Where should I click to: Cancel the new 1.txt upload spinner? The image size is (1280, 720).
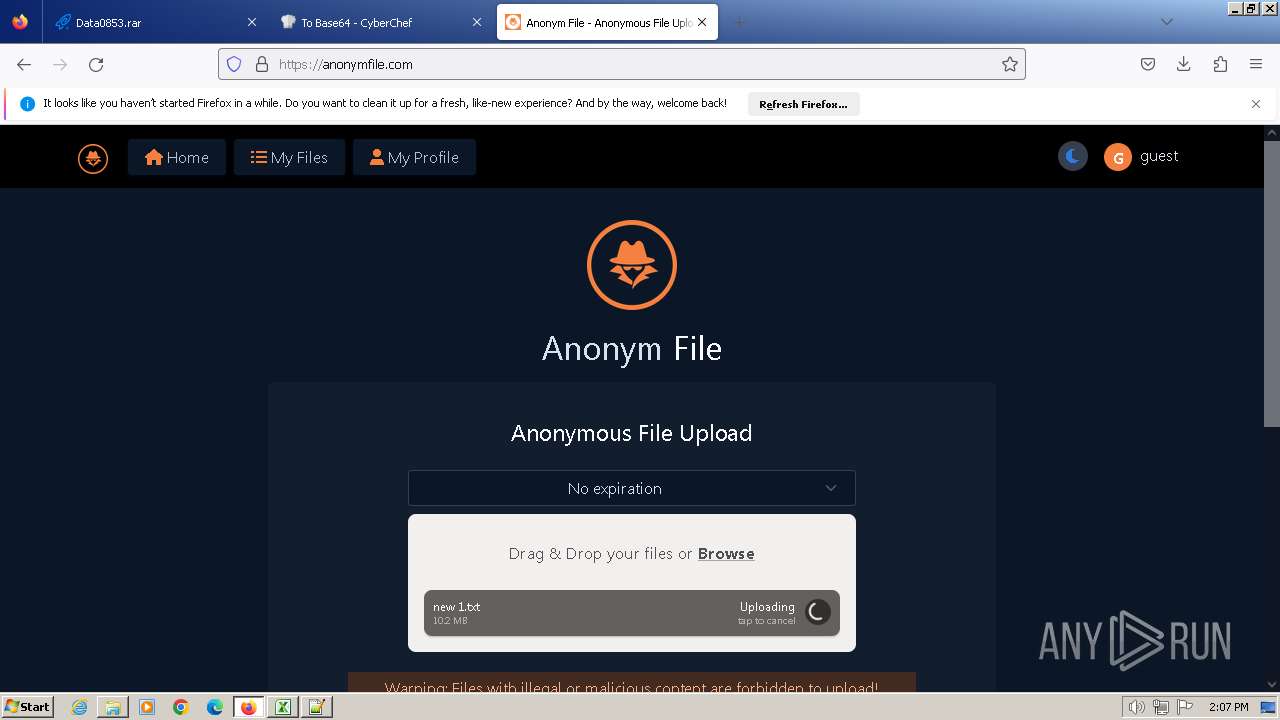point(817,613)
